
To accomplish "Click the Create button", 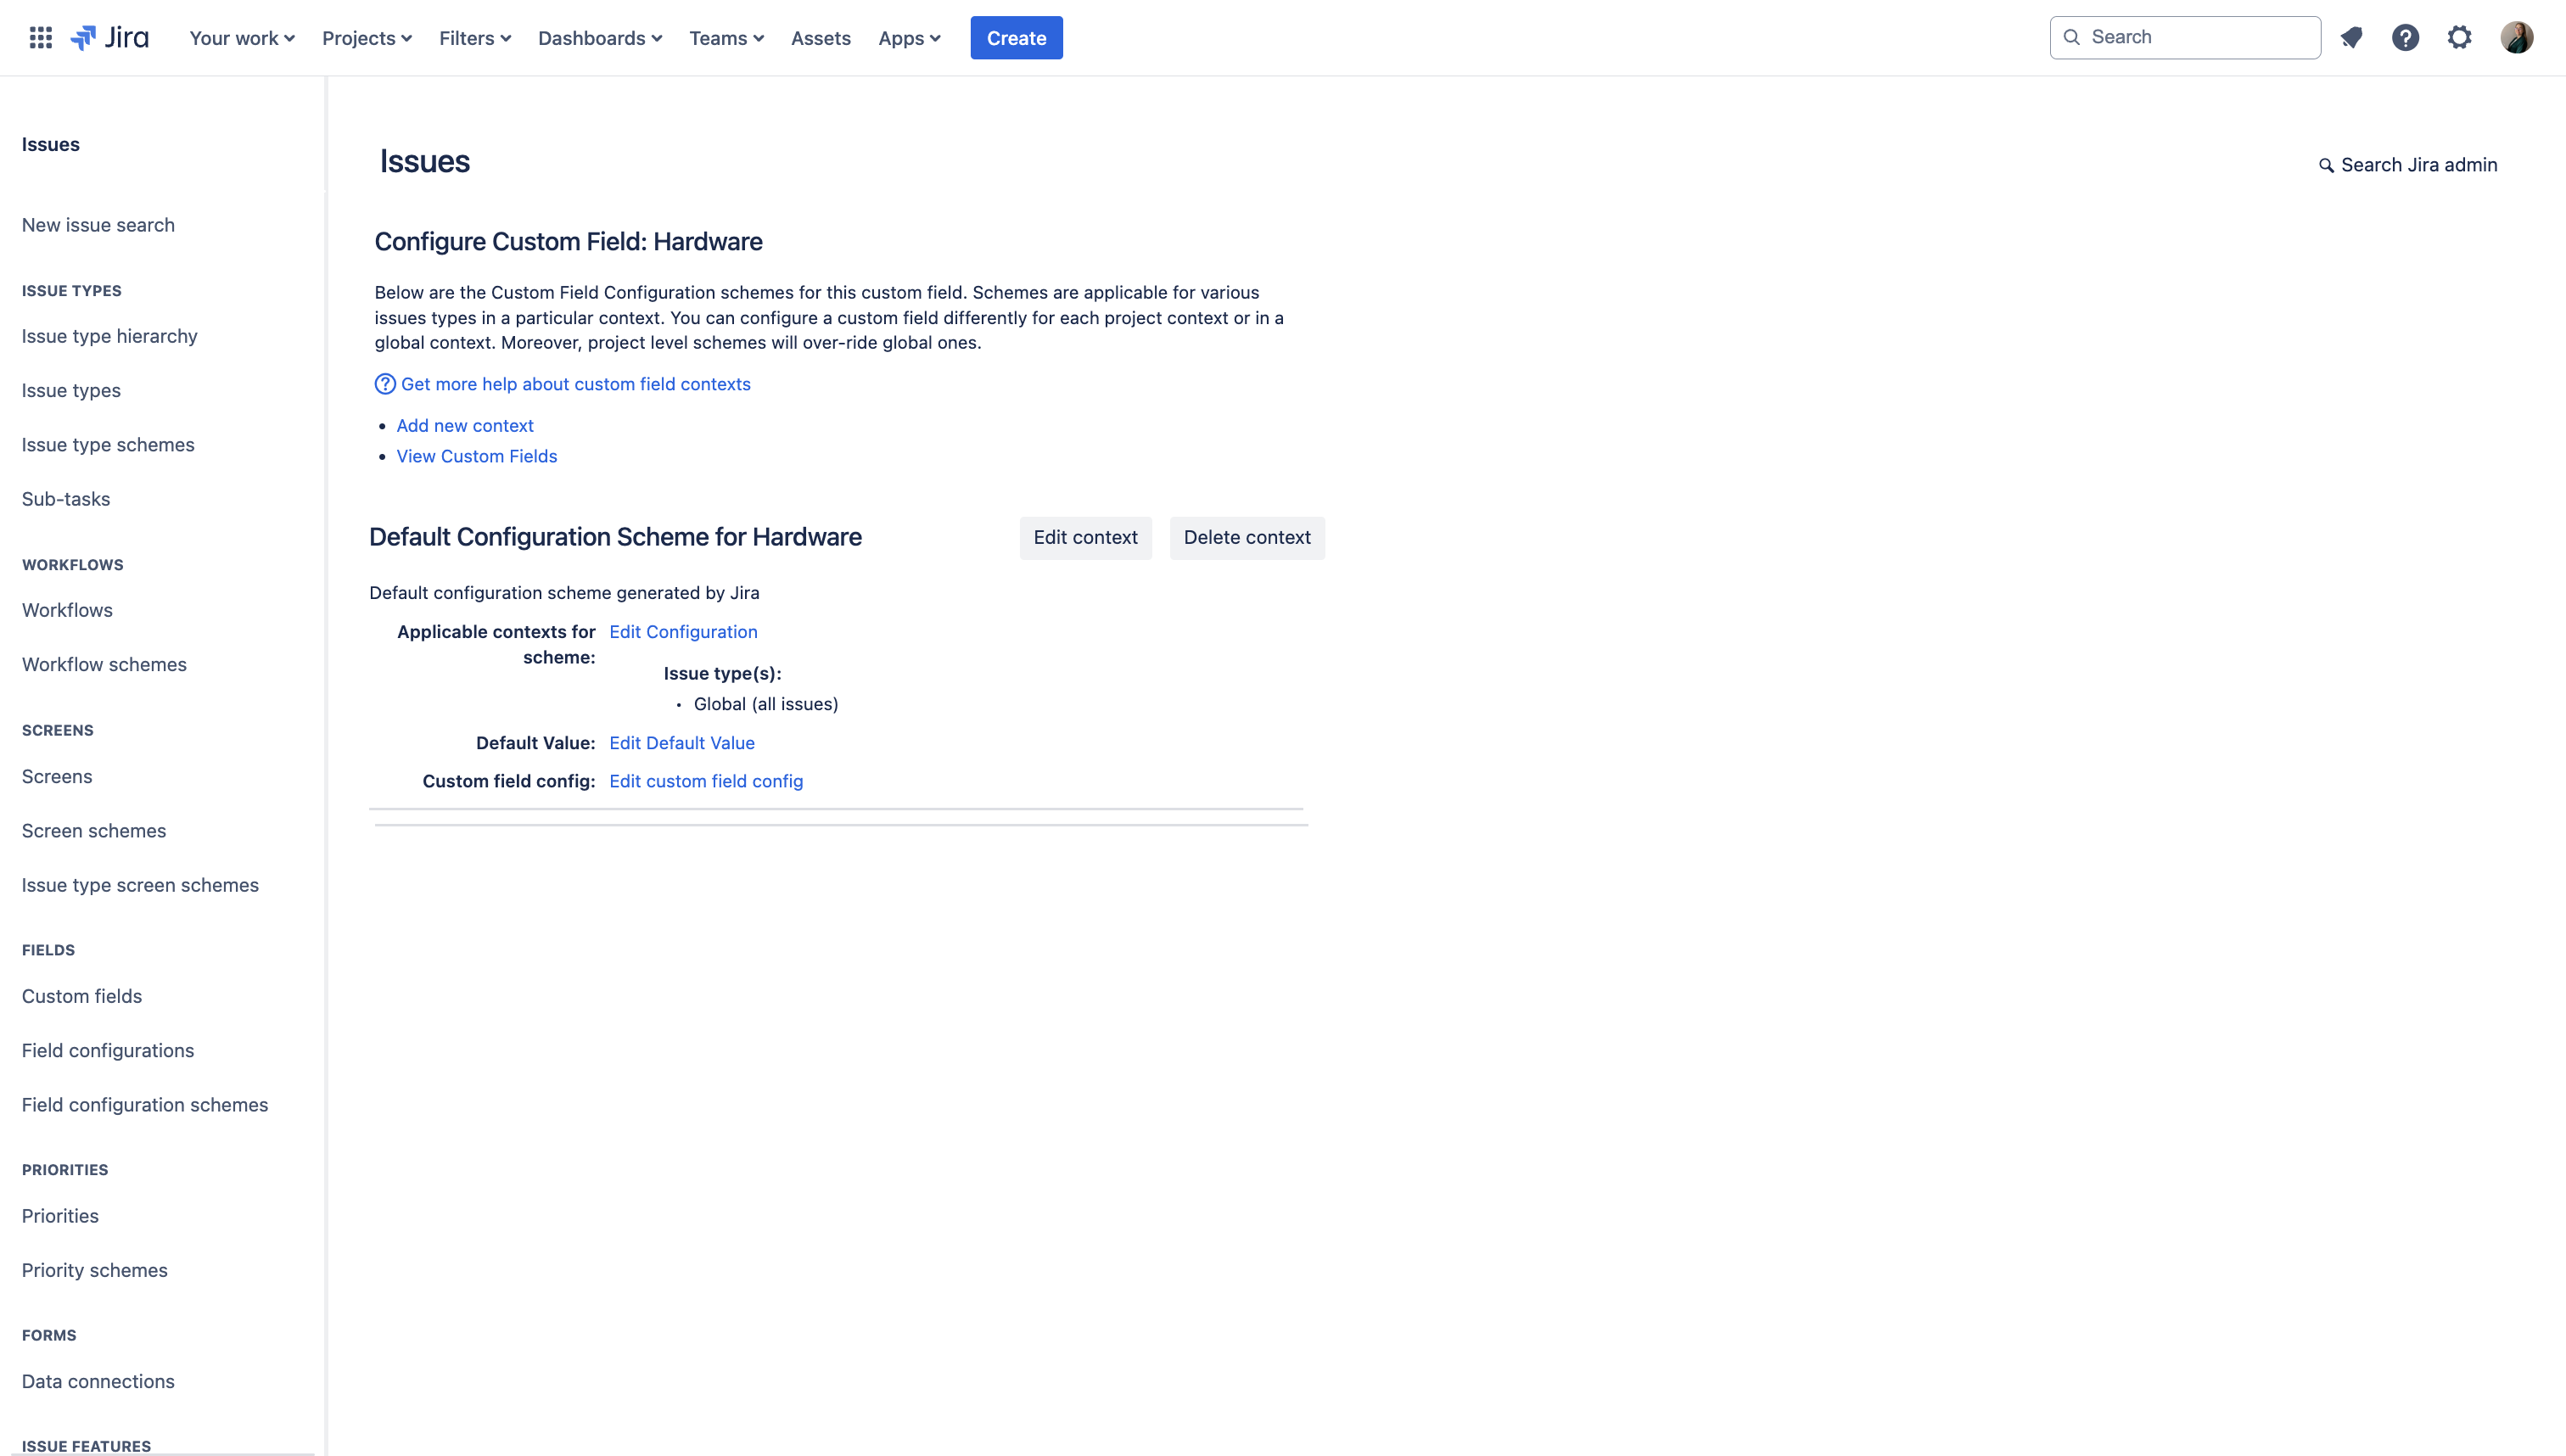I will (1017, 37).
